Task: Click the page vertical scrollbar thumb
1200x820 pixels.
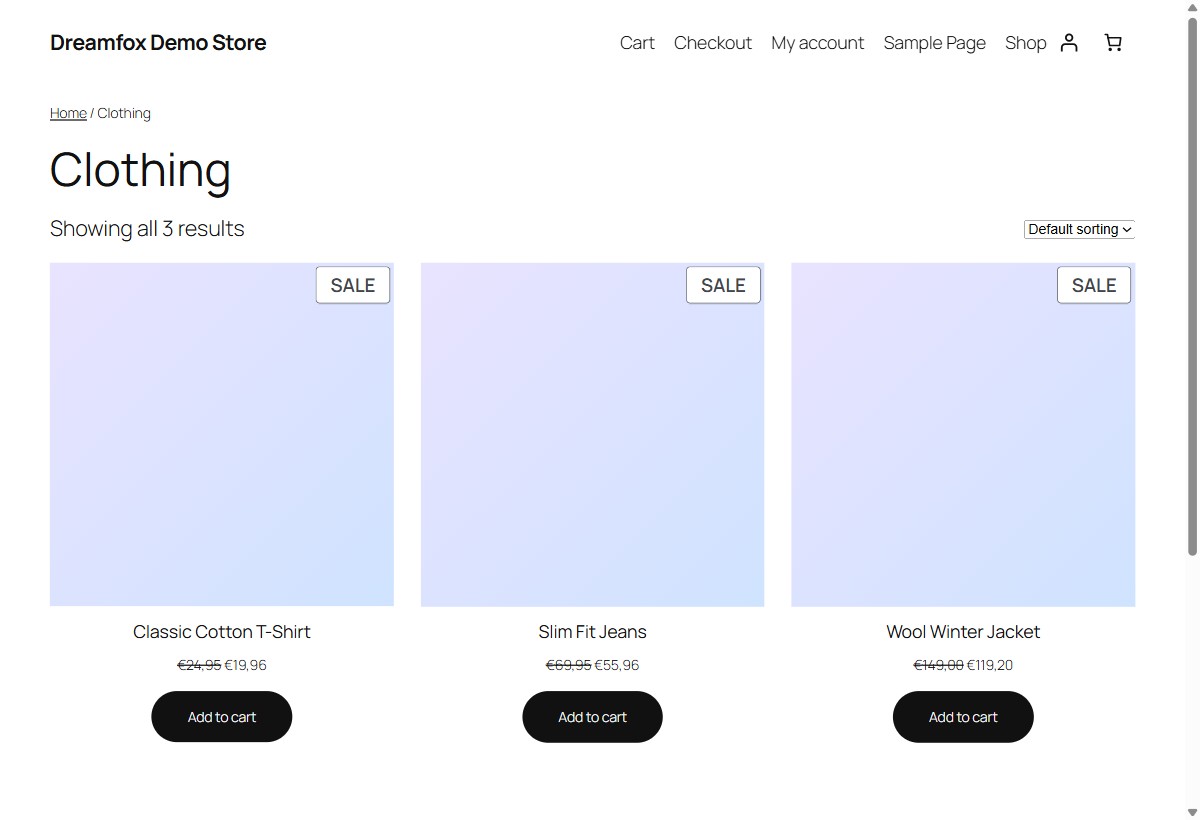Action: click(x=1192, y=286)
